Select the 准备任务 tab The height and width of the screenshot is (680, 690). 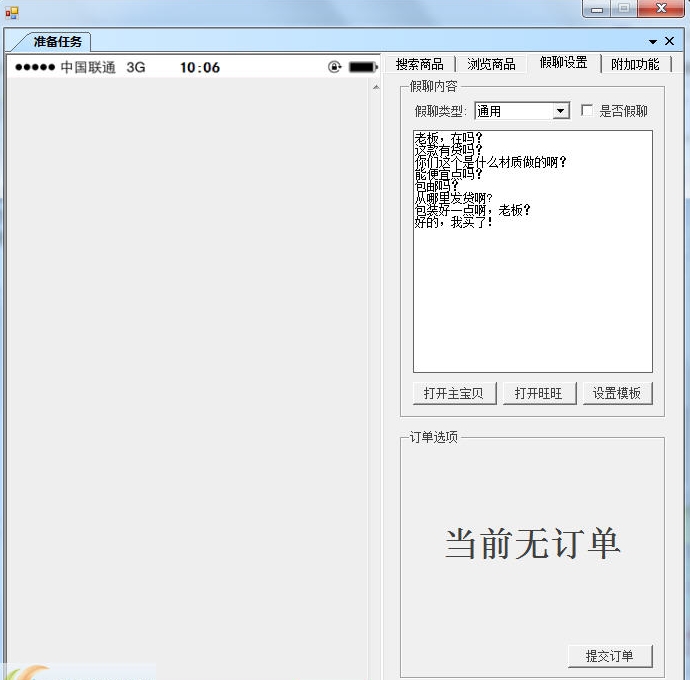pyautogui.click(x=58, y=42)
